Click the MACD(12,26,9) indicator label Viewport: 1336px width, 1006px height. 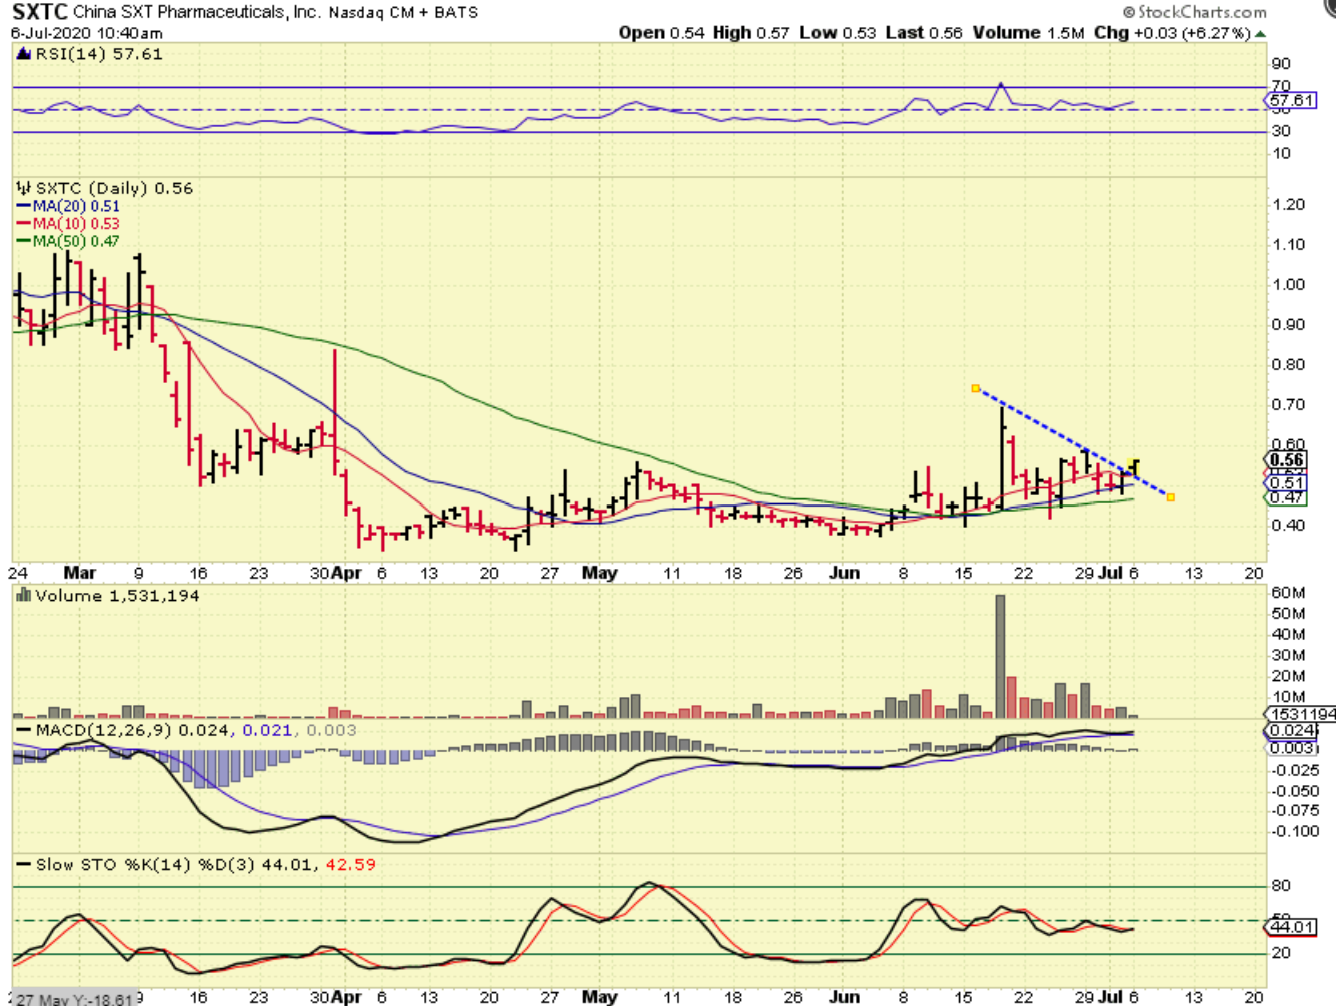click(x=104, y=730)
